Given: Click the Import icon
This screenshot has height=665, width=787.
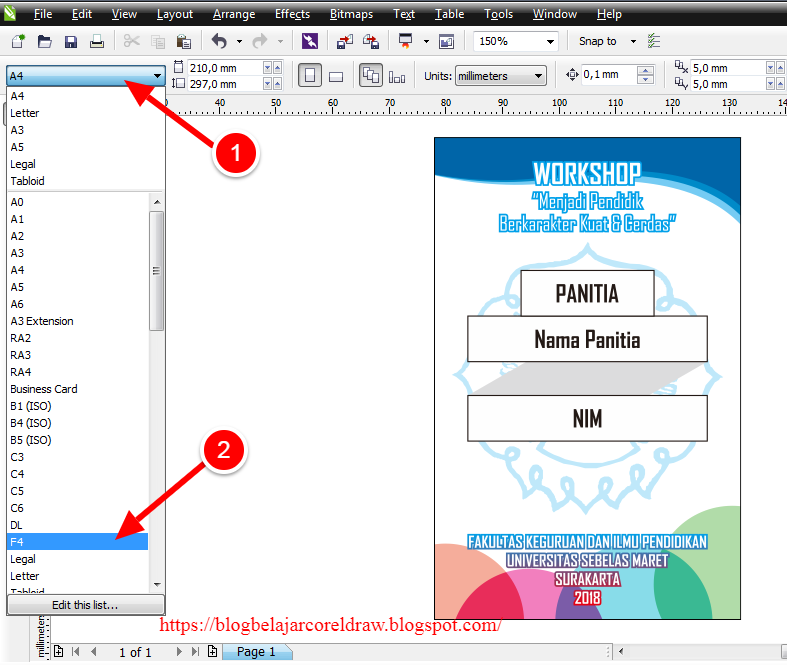Looking at the screenshot, I should tap(345, 41).
